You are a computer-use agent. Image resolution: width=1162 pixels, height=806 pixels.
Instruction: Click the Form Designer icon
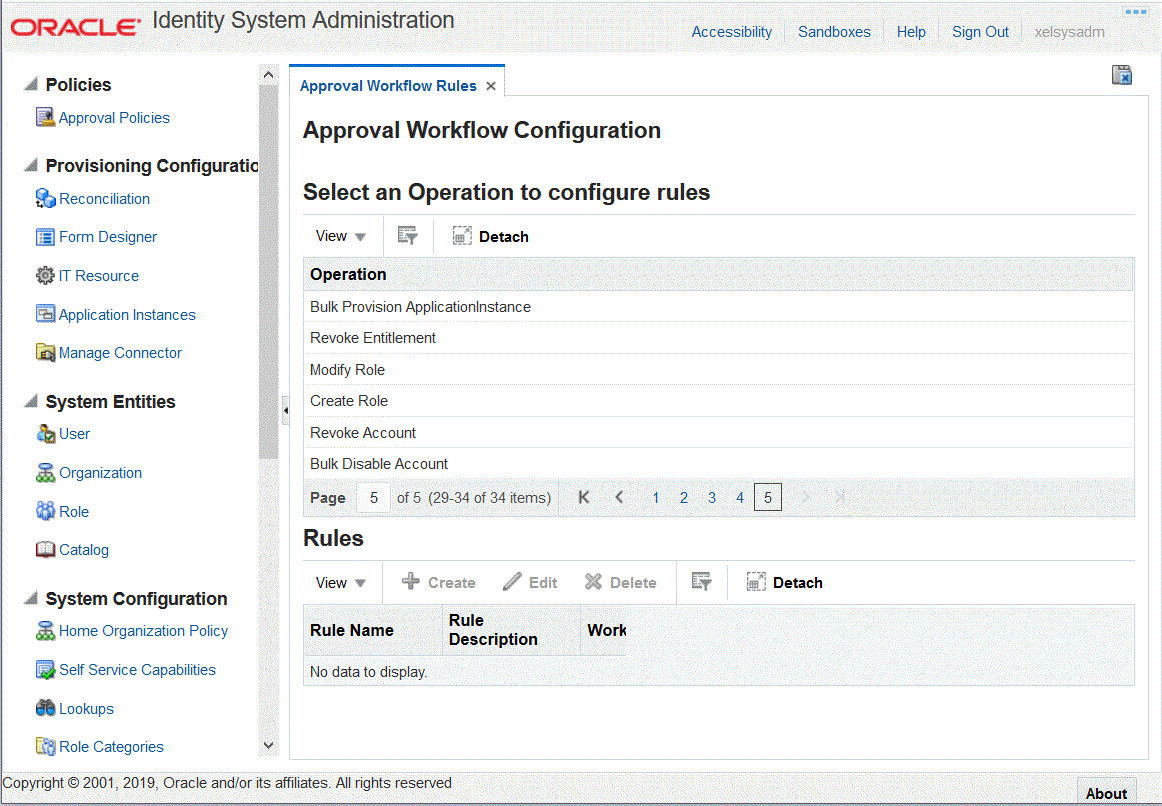tap(45, 237)
